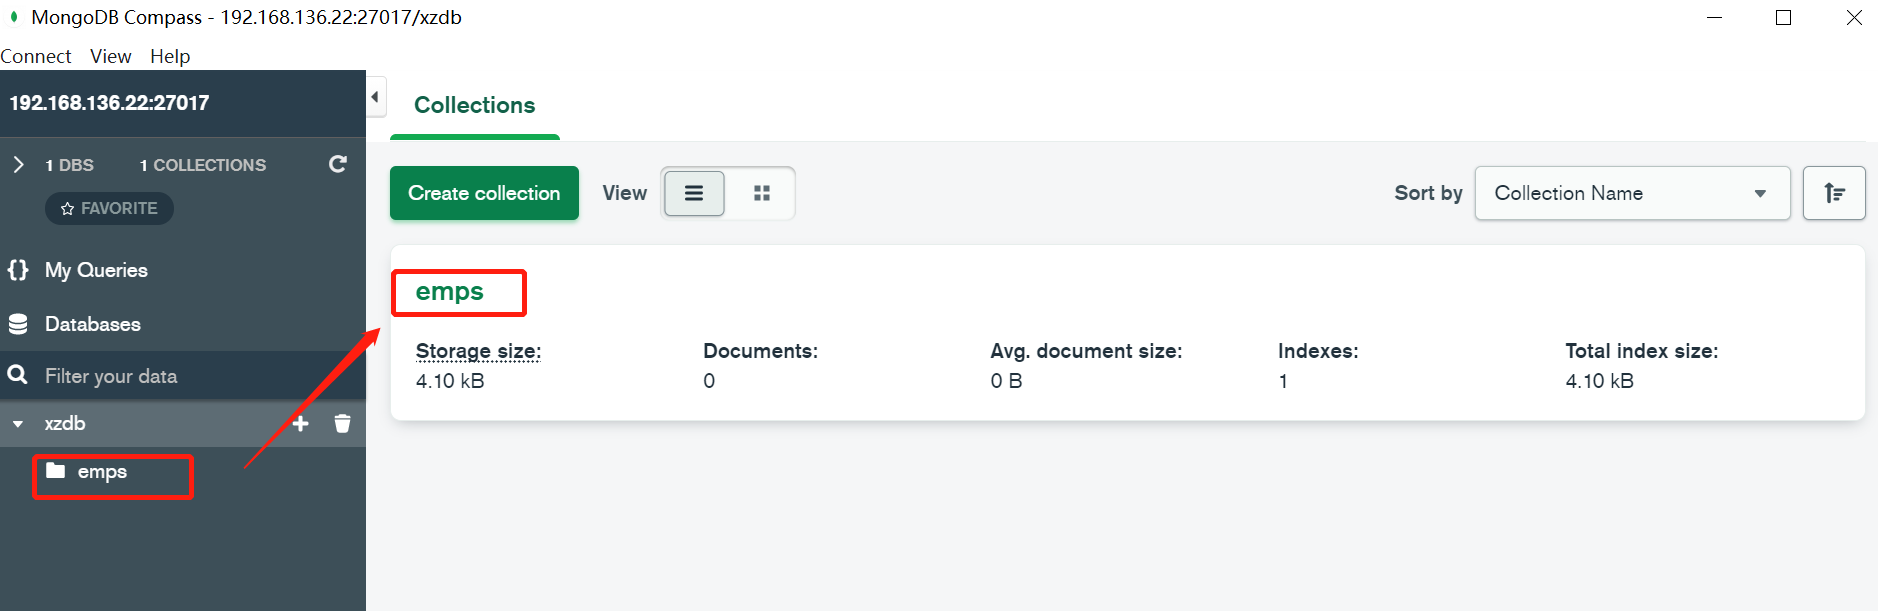
Task: Open the emps collection in sidebar tree
Action: (102, 472)
